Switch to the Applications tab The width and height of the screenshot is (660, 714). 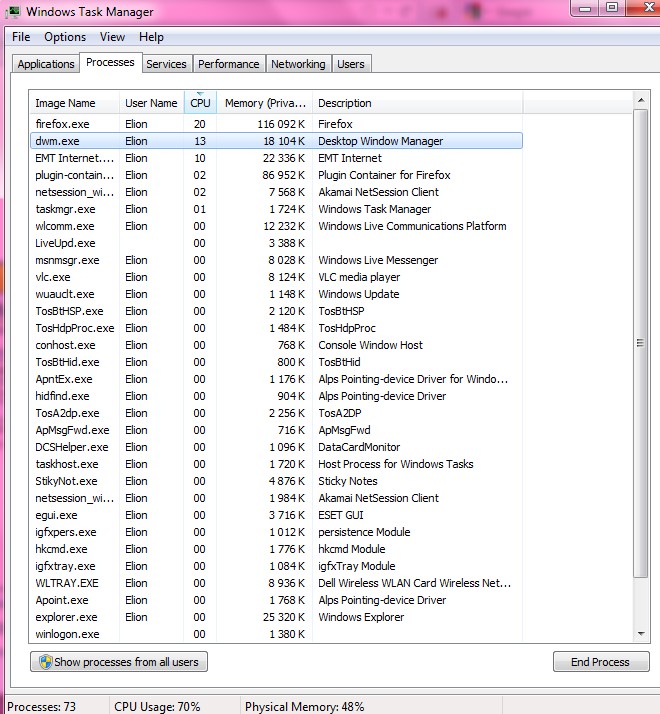click(46, 64)
